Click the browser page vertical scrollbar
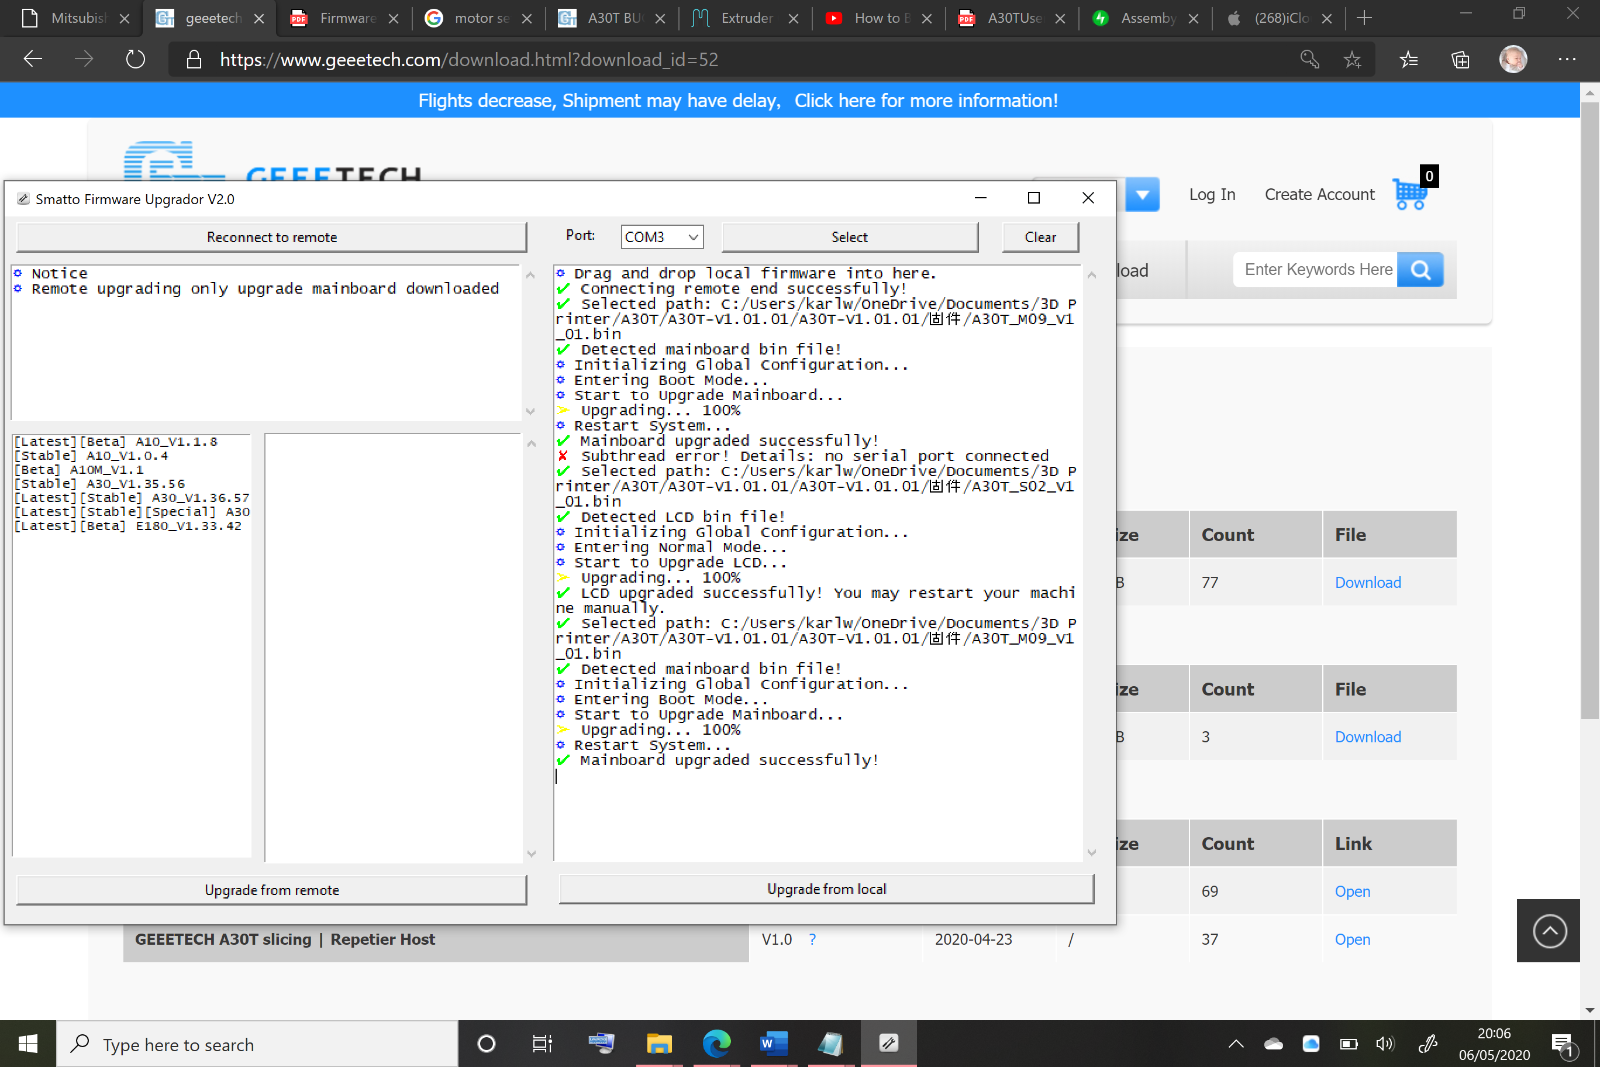The height and width of the screenshot is (1067, 1600). tap(1590, 410)
